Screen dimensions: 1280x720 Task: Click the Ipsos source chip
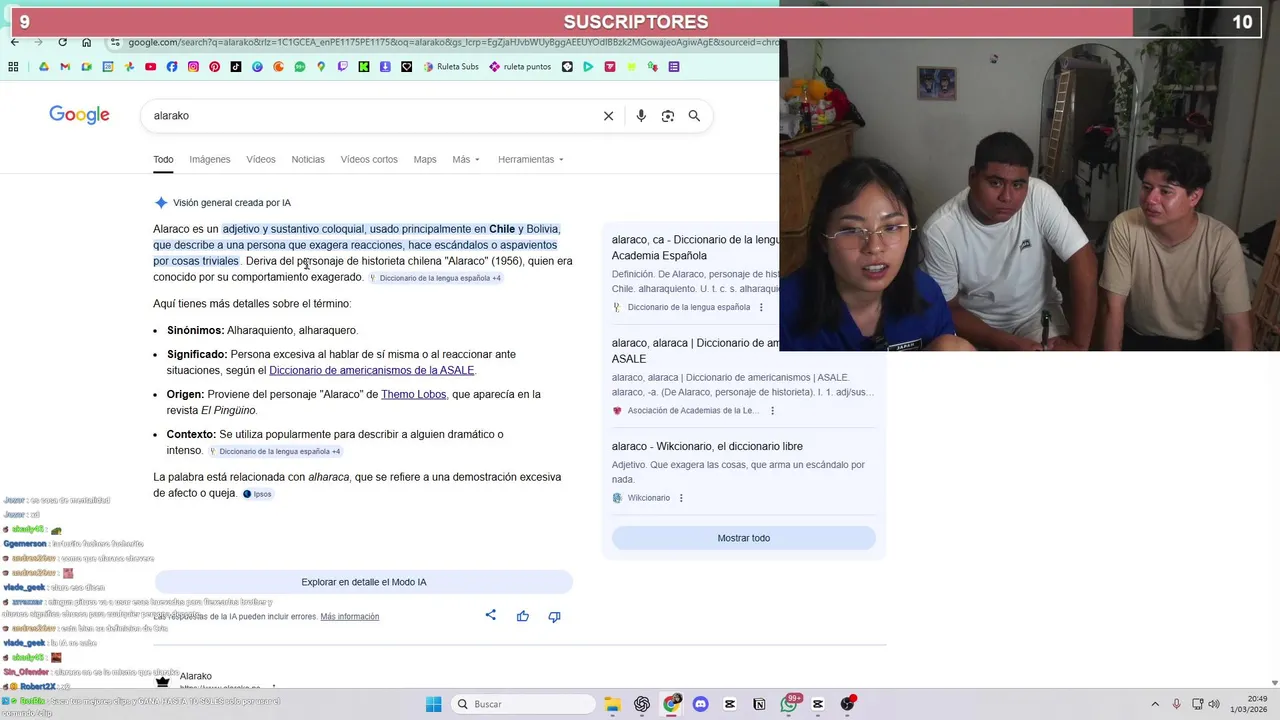[x=257, y=494]
